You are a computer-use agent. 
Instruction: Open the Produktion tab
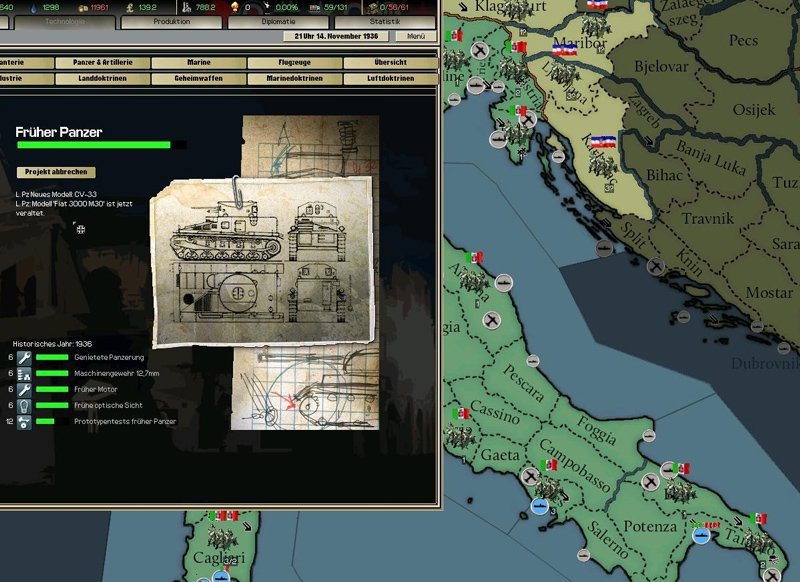[171, 21]
